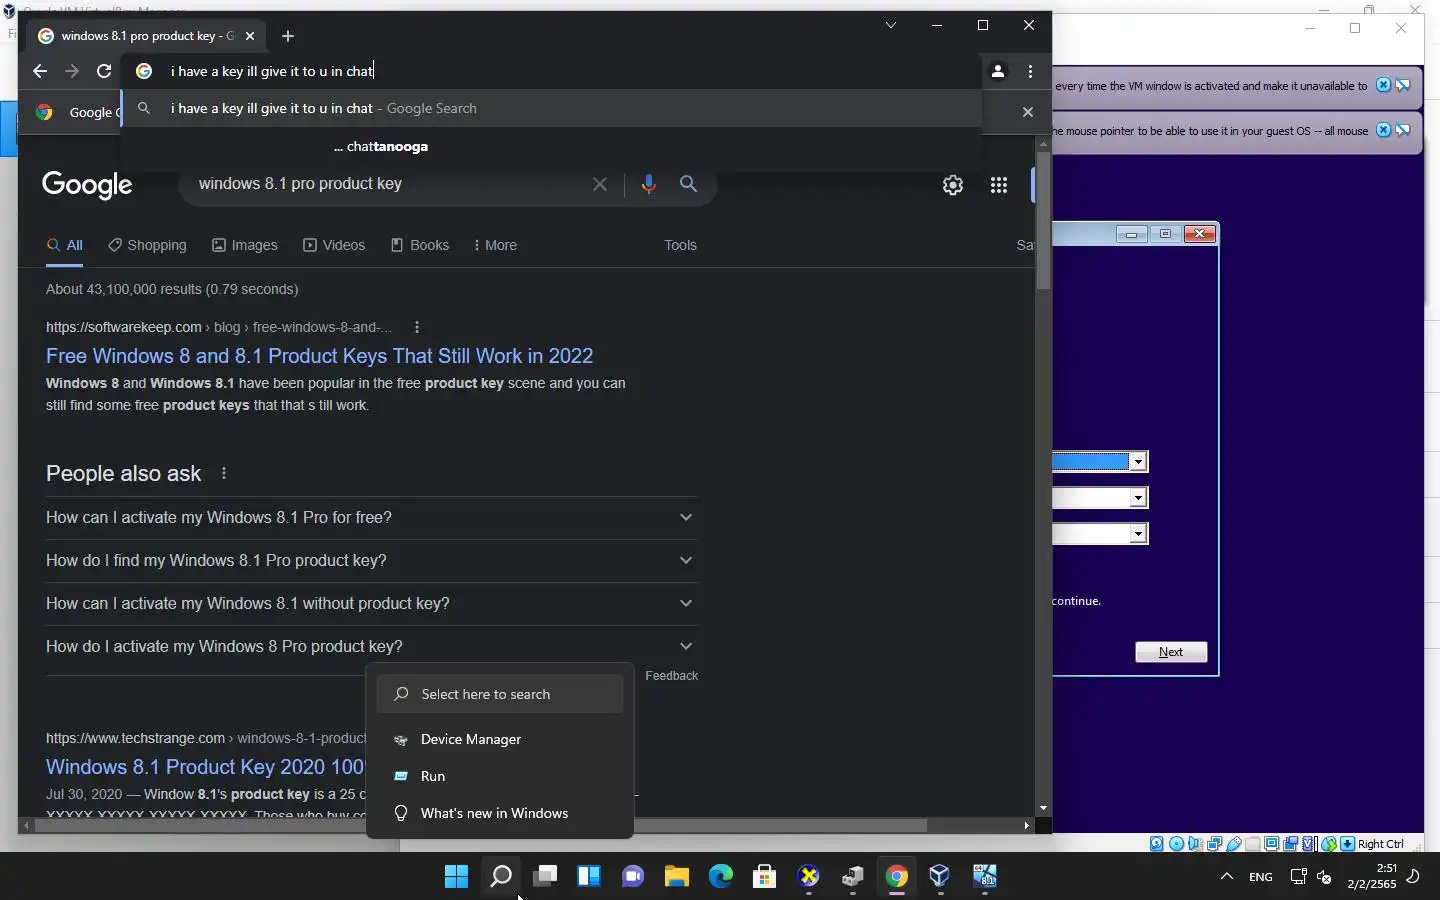Open Google apps grid
This screenshot has height=900, width=1440.
[999, 185]
